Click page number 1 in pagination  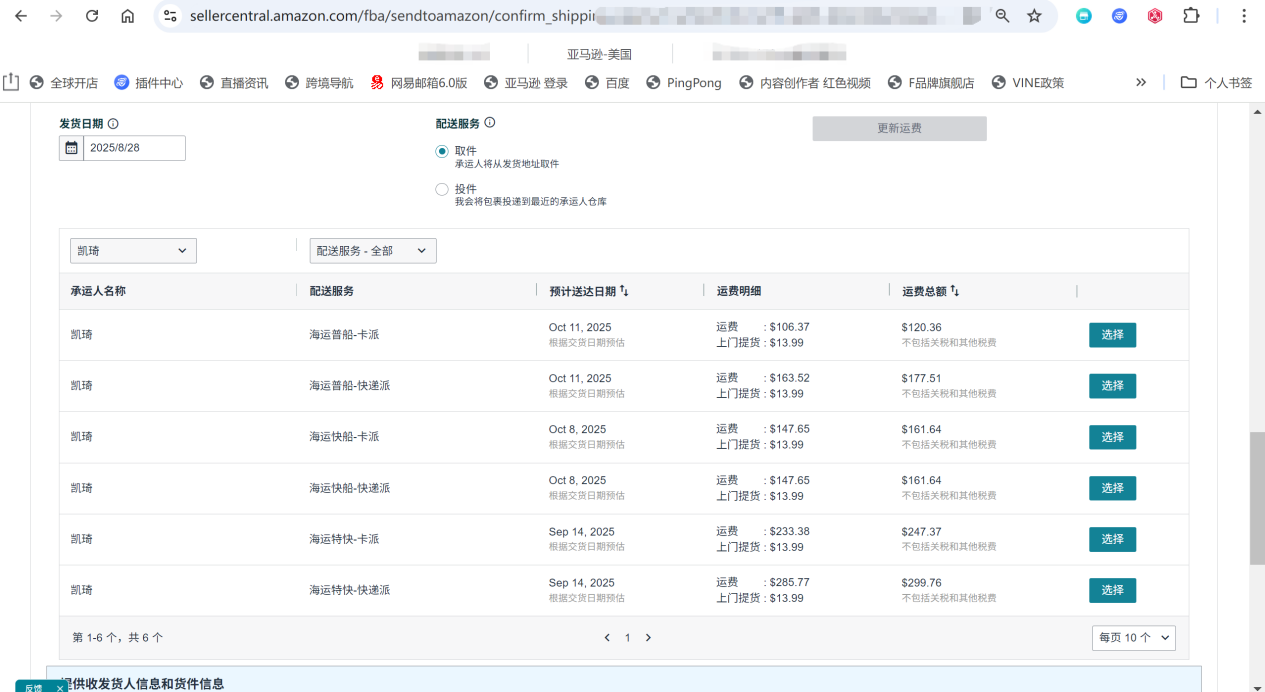click(x=627, y=637)
